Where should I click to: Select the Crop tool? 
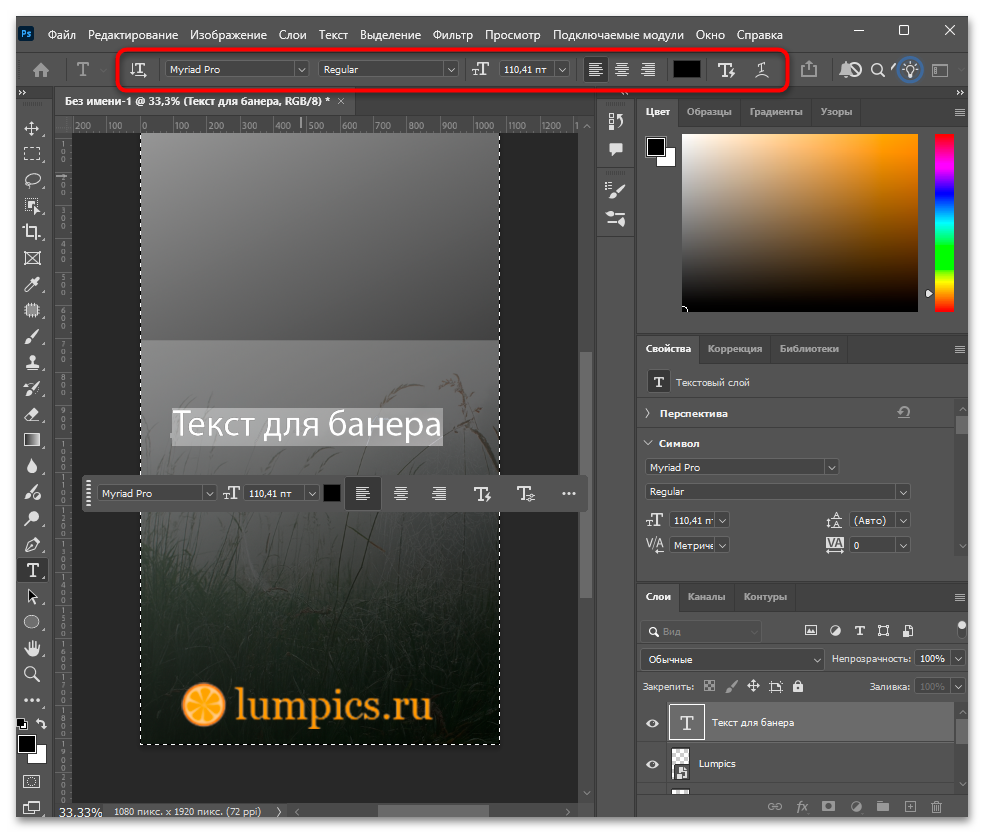(32, 232)
